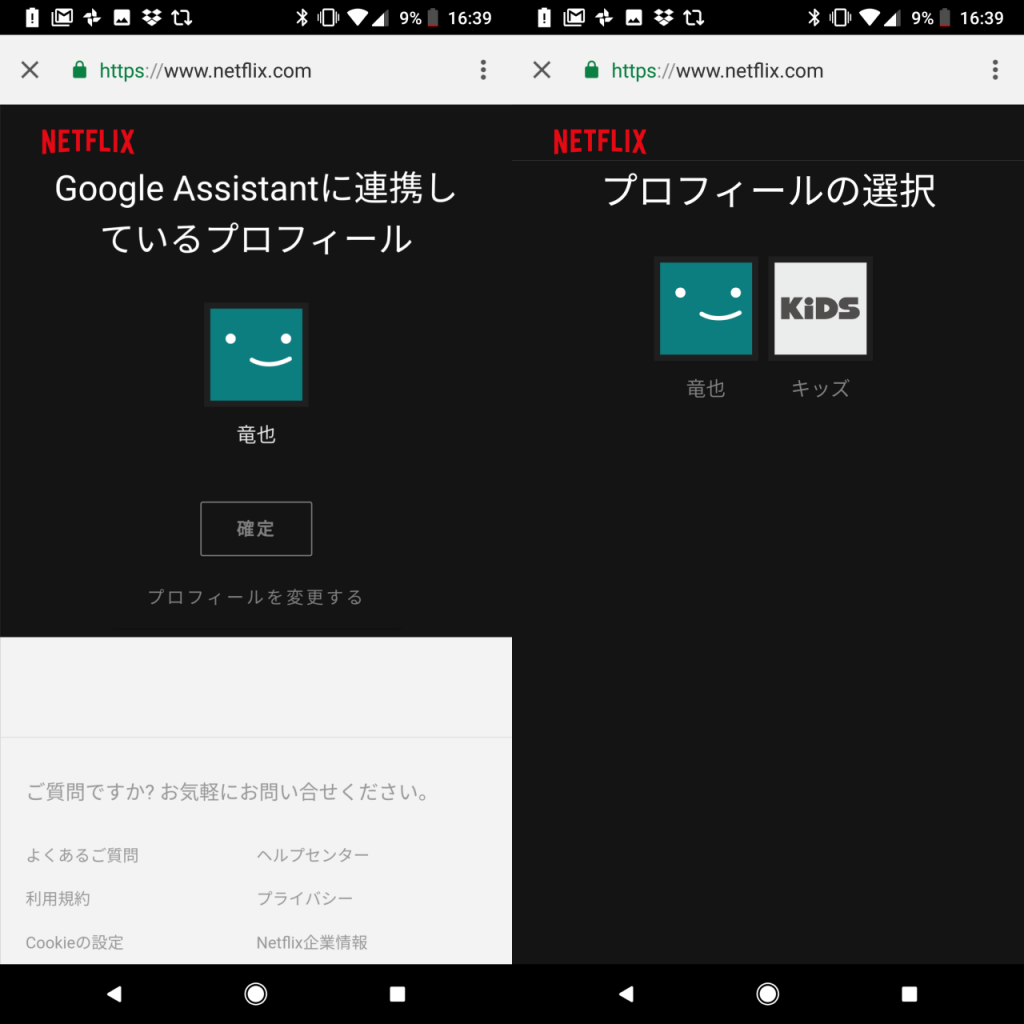Tap the プロフィールの選択 heading

tap(769, 191)
